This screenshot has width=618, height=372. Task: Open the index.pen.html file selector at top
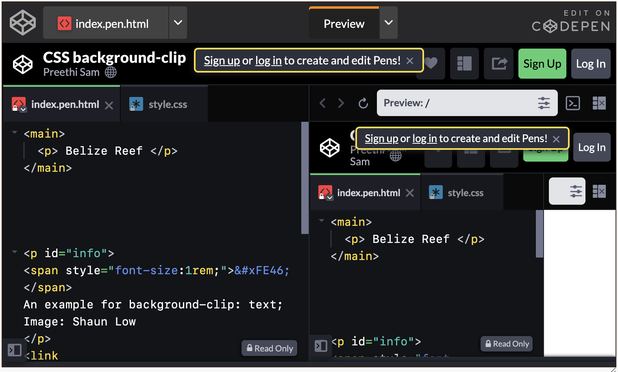click(106, 23)
